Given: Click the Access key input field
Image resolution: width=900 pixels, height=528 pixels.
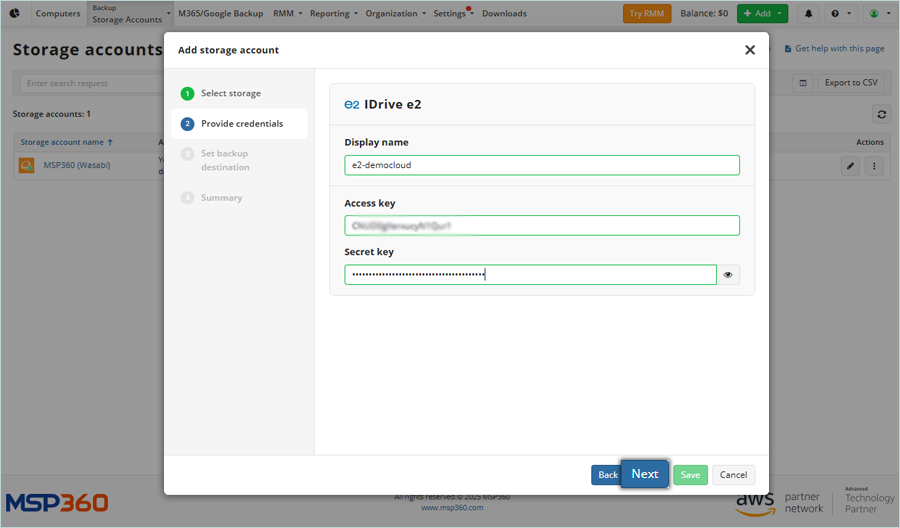Looking at the screenshot, I should [541, 226].
